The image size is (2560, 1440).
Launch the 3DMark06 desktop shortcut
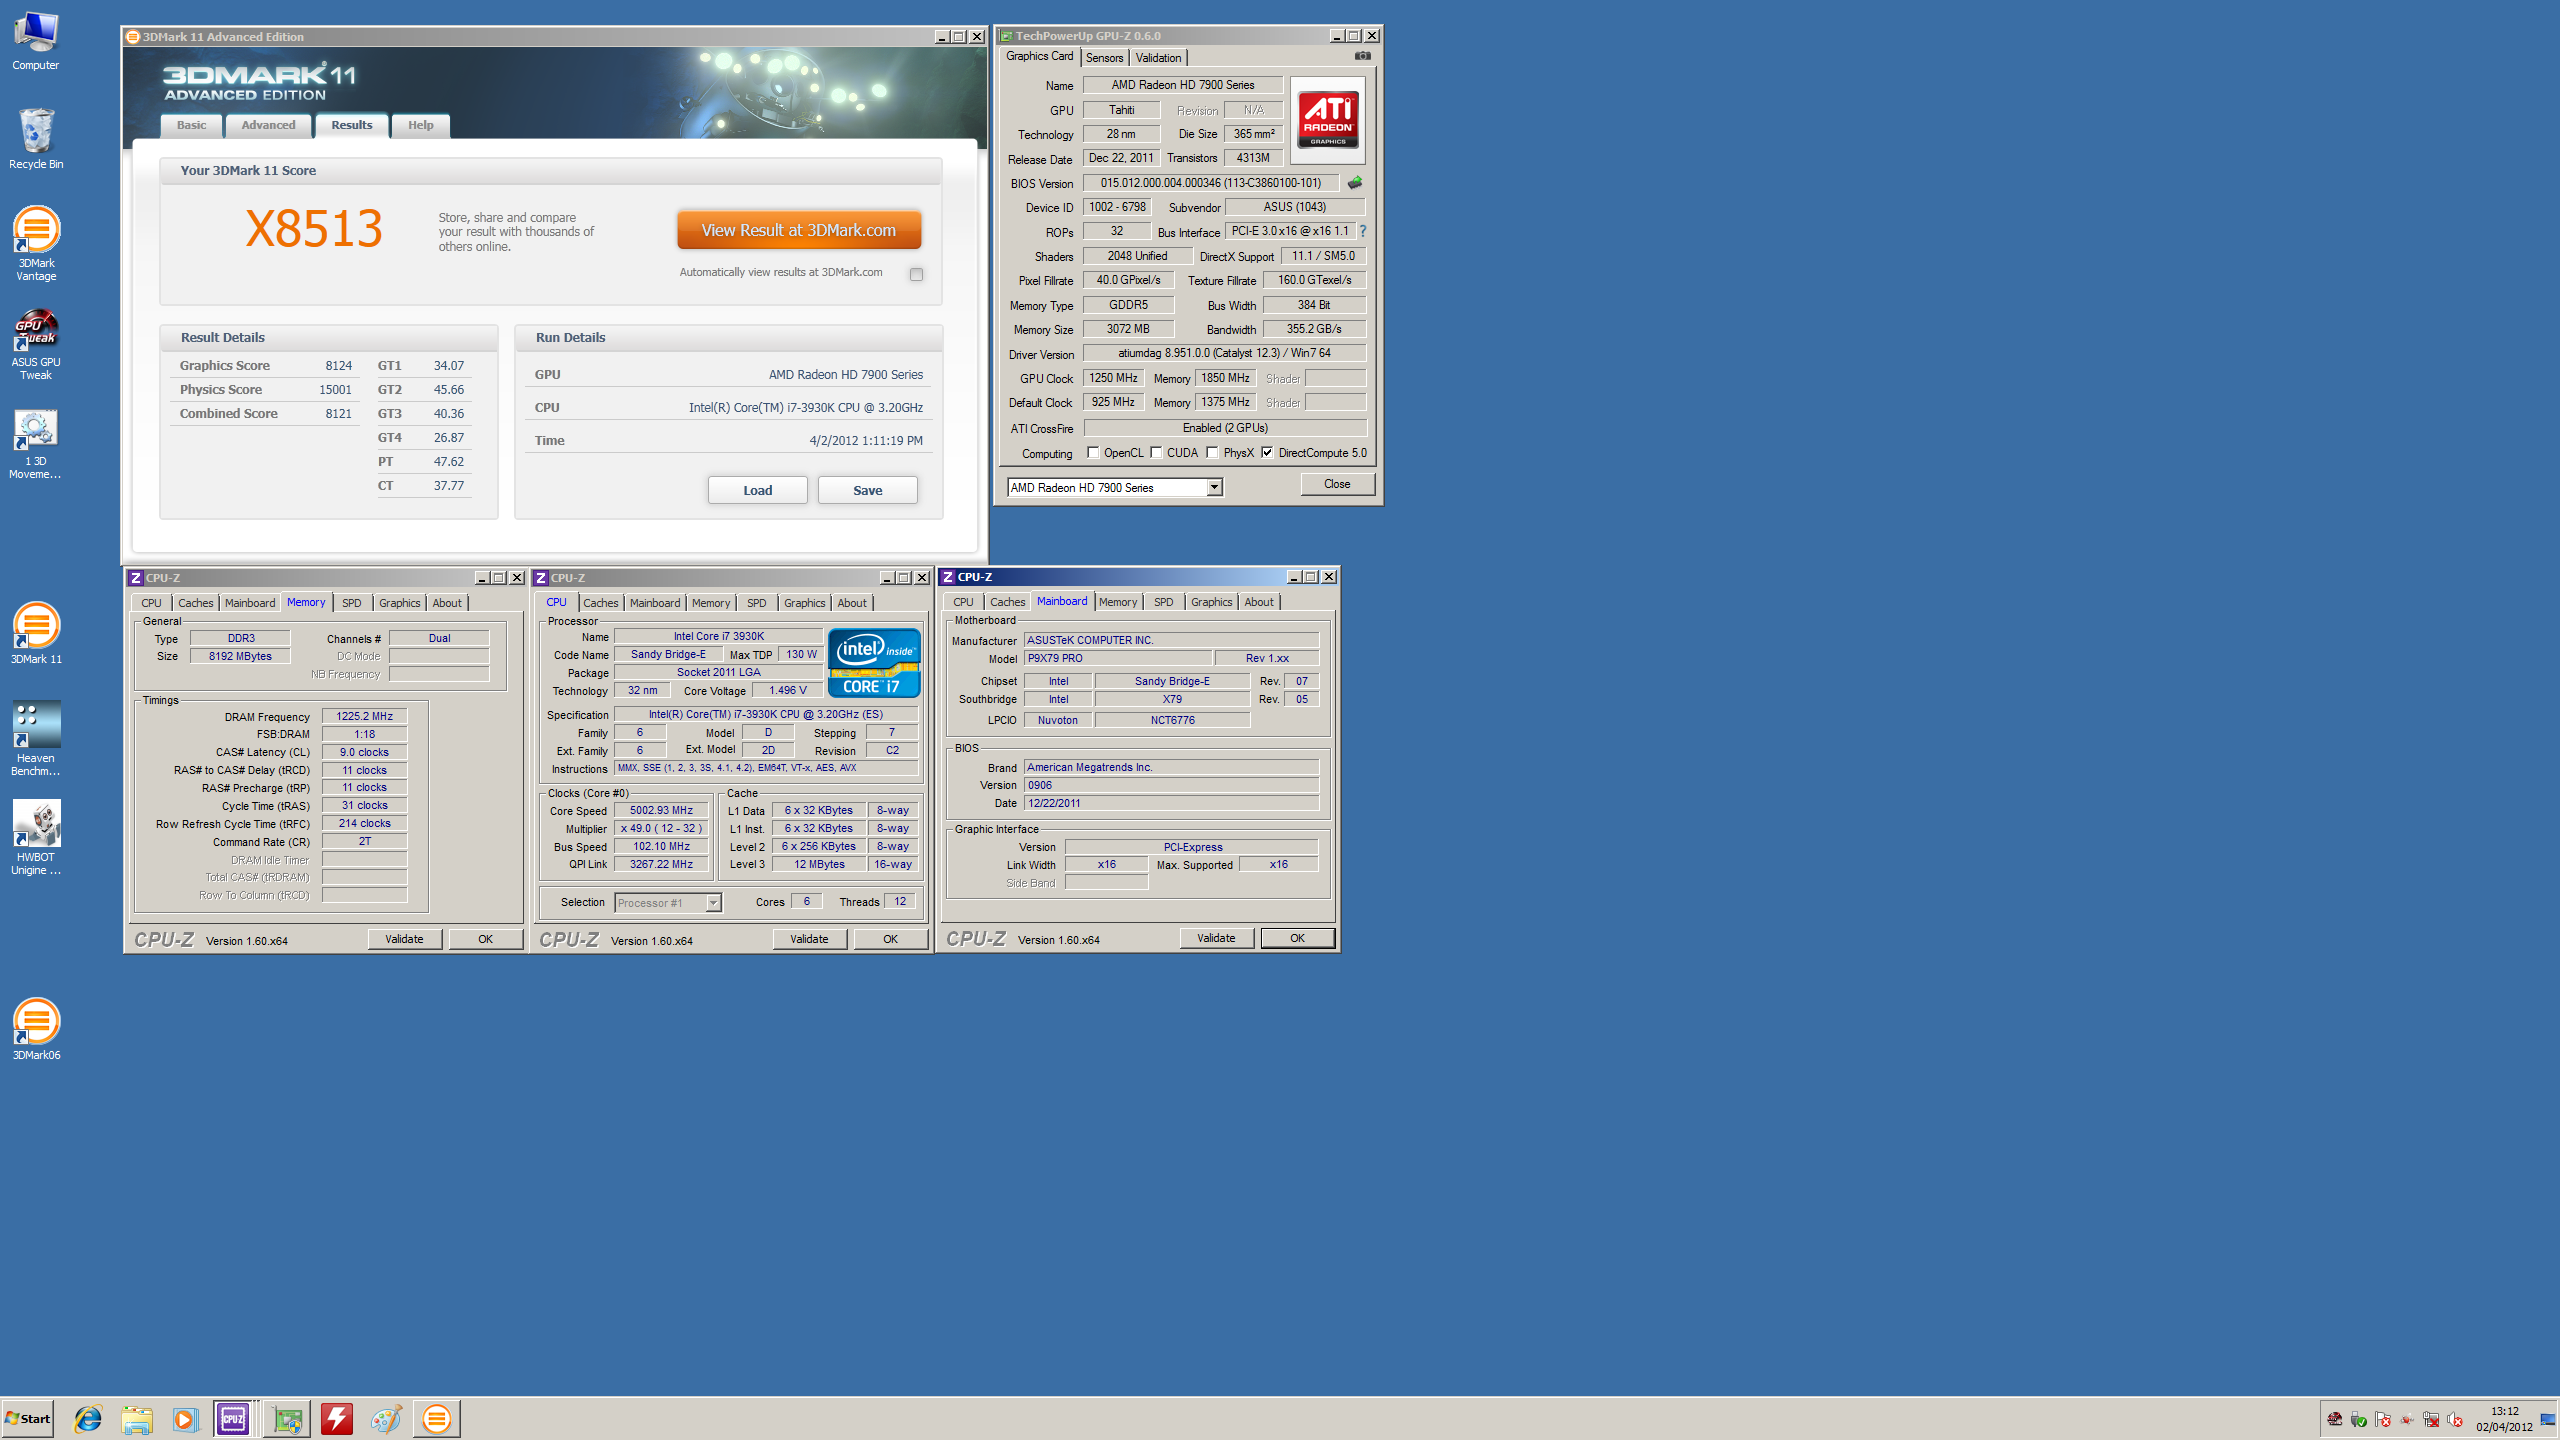click(36, 1029)
